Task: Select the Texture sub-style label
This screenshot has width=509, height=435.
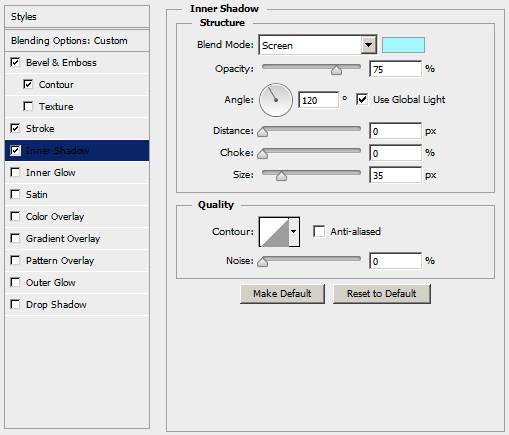Action: point(56,107)
